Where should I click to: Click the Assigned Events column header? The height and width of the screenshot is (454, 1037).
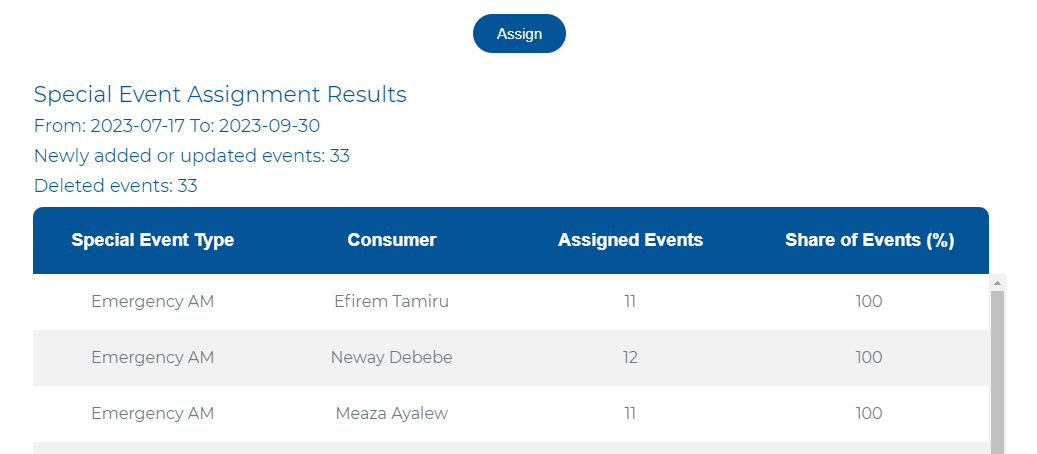(630, 240)
